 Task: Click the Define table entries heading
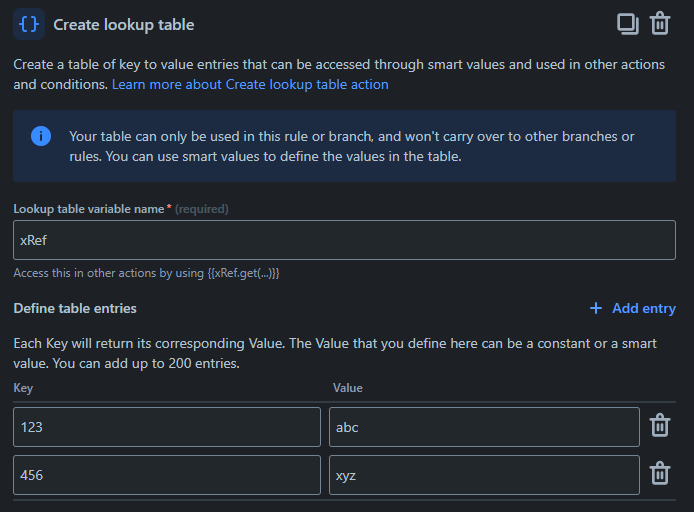75,308
